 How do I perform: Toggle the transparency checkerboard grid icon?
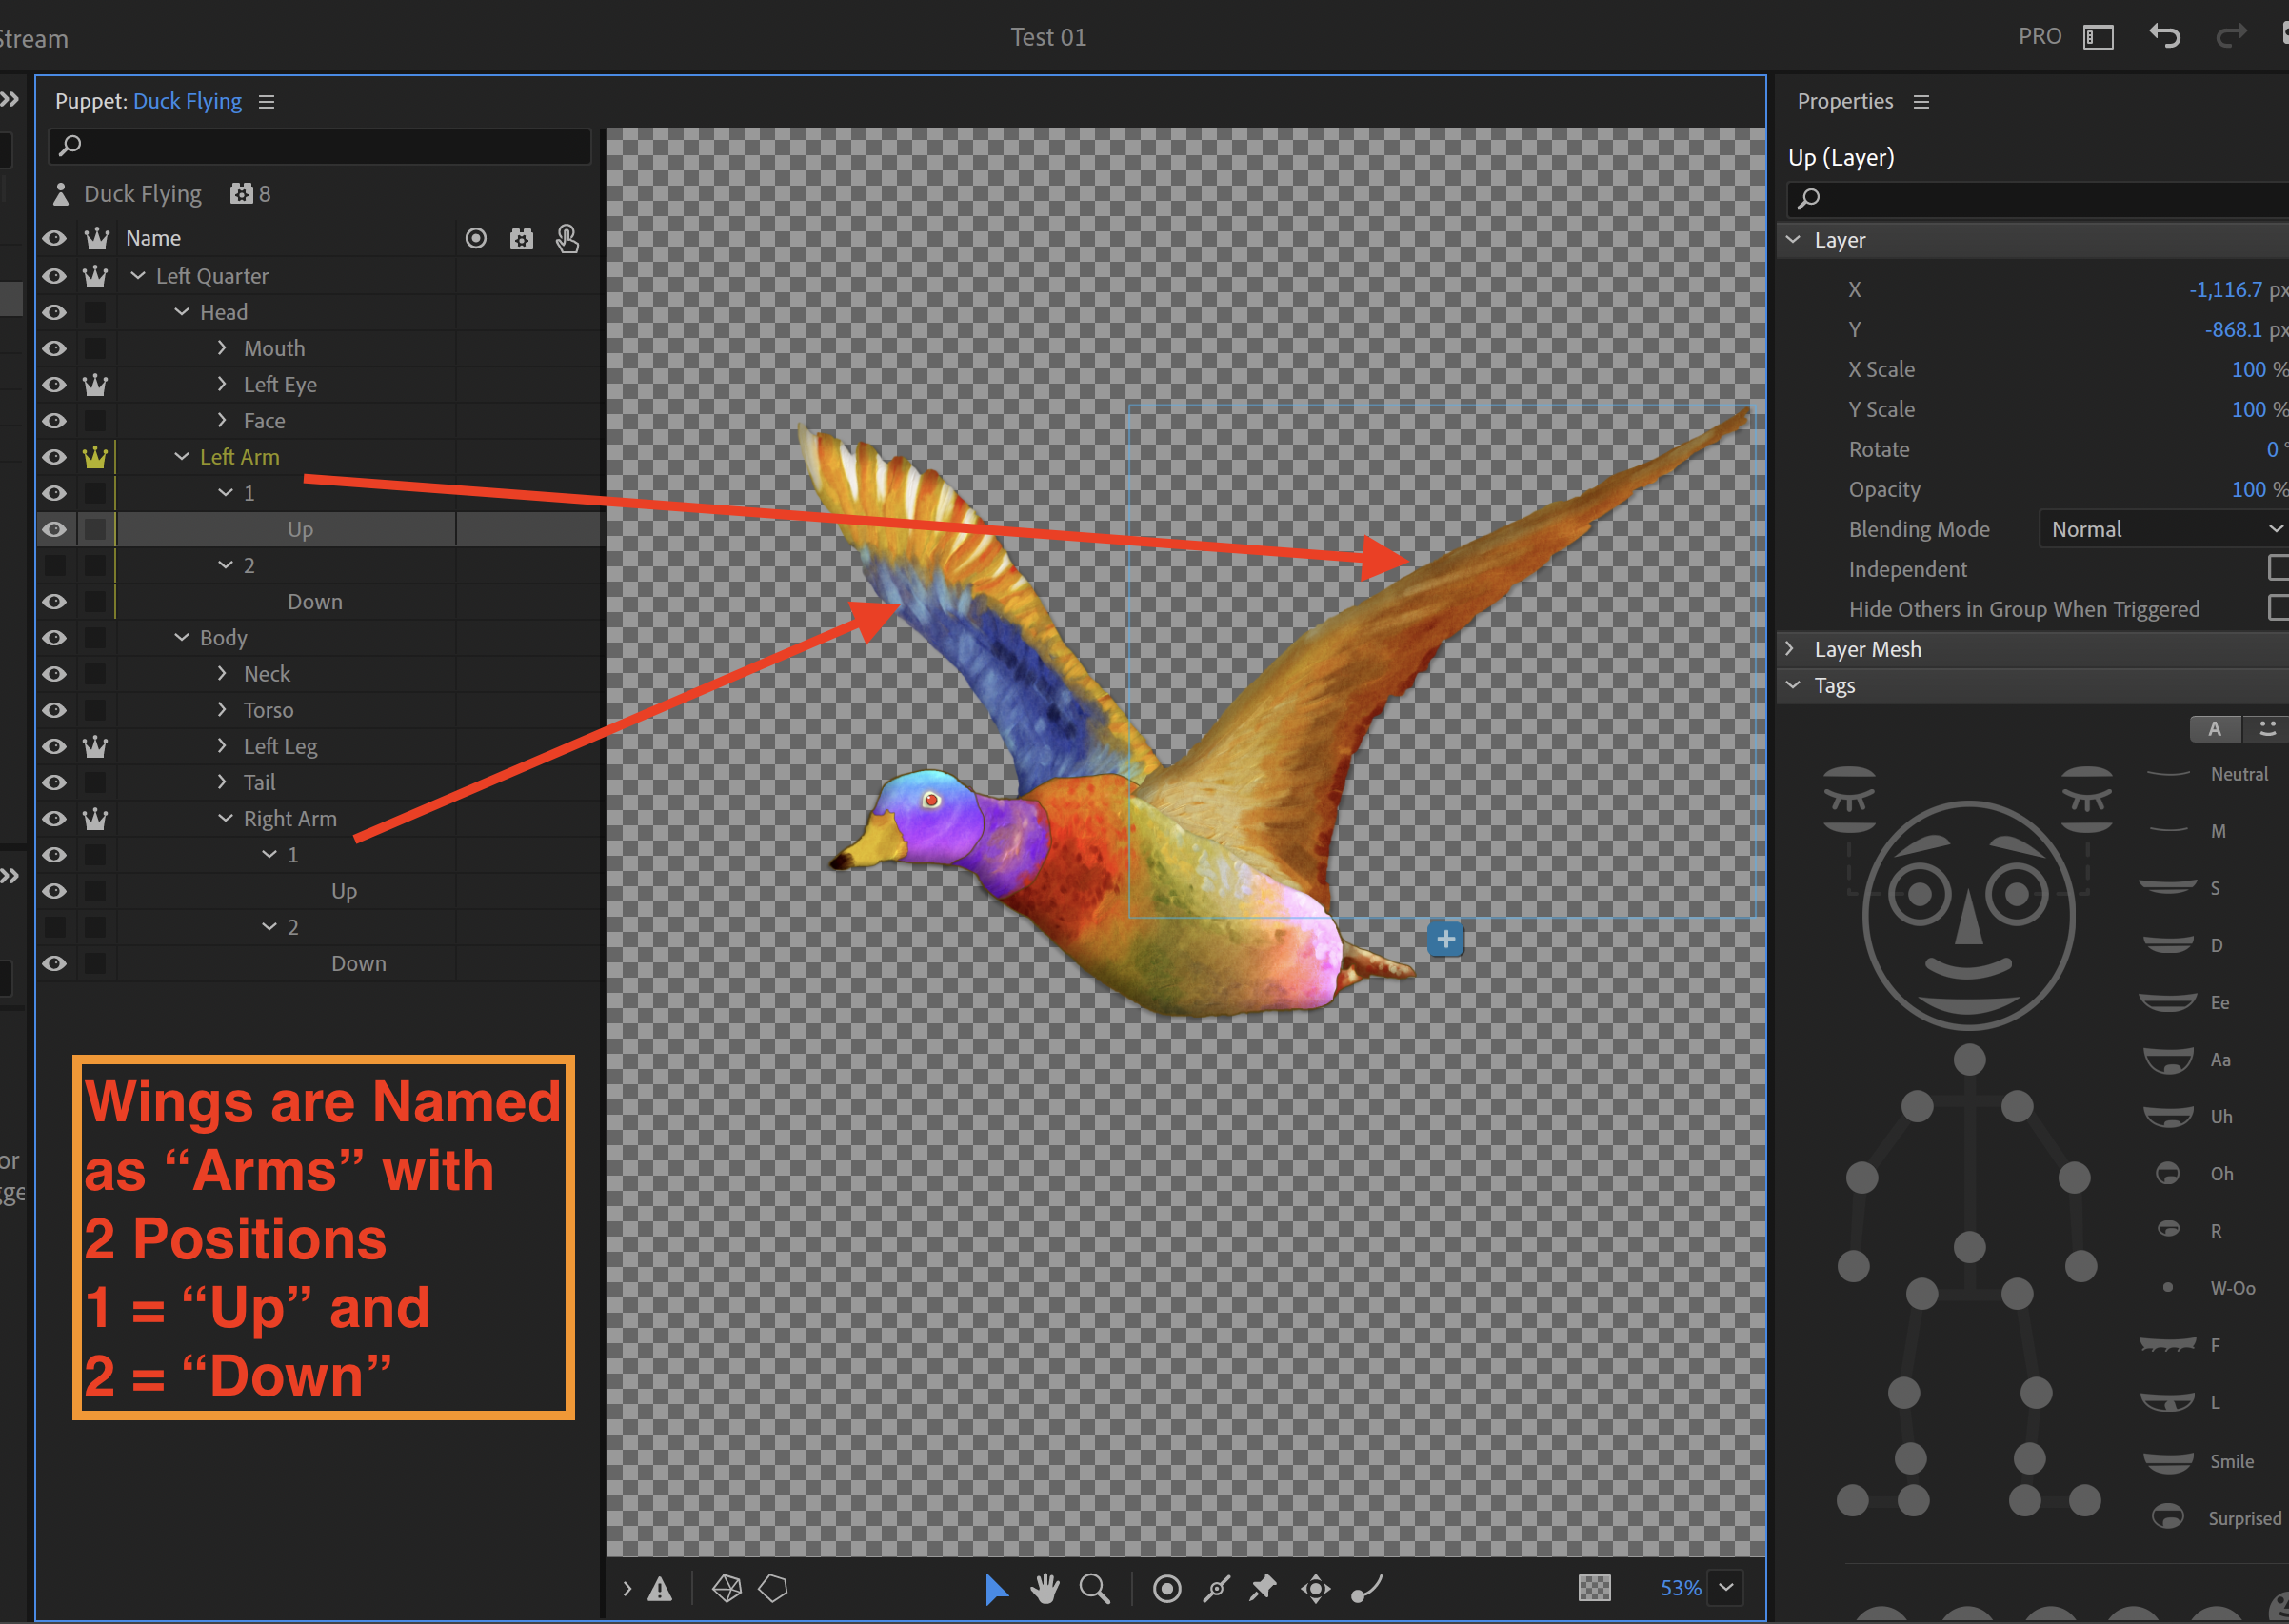(x=1594, y=1588)
